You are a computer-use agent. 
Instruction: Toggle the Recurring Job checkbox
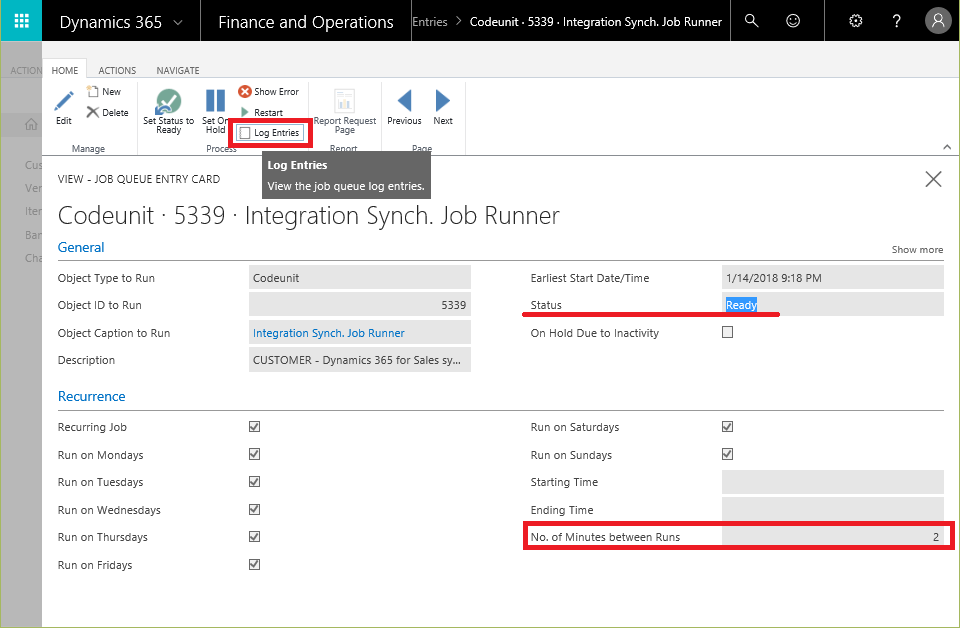point(254,427)
